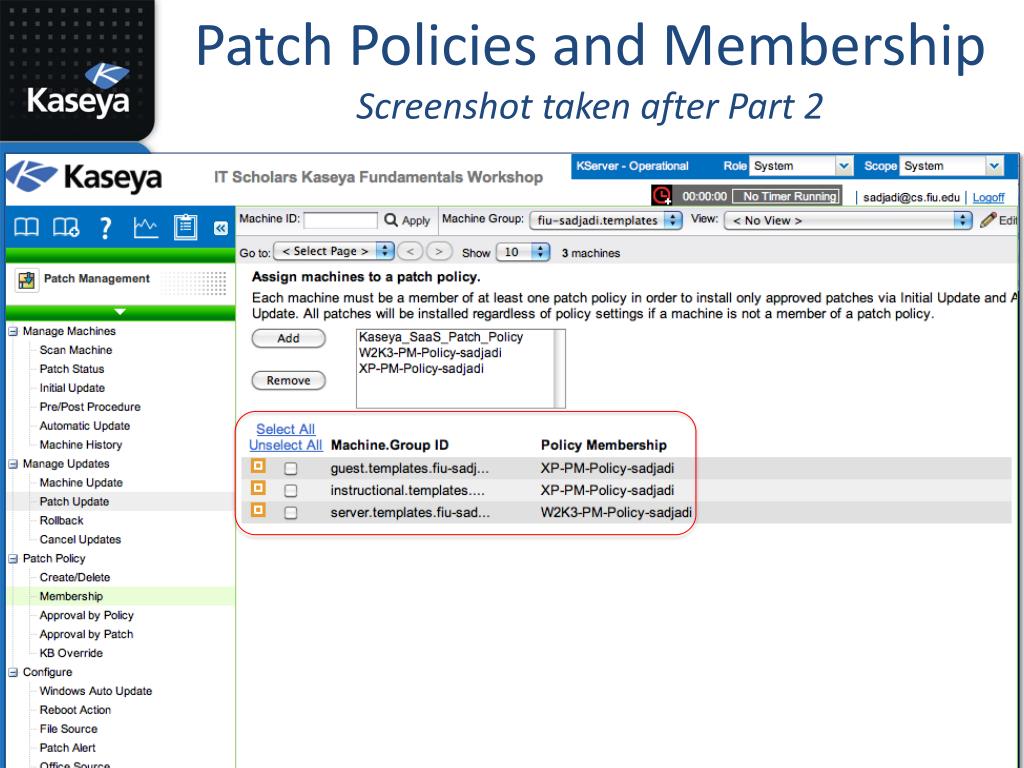Collapse the Manage Machines tree section
Screen dimensions: 1024x768
(x=13, y=332)
